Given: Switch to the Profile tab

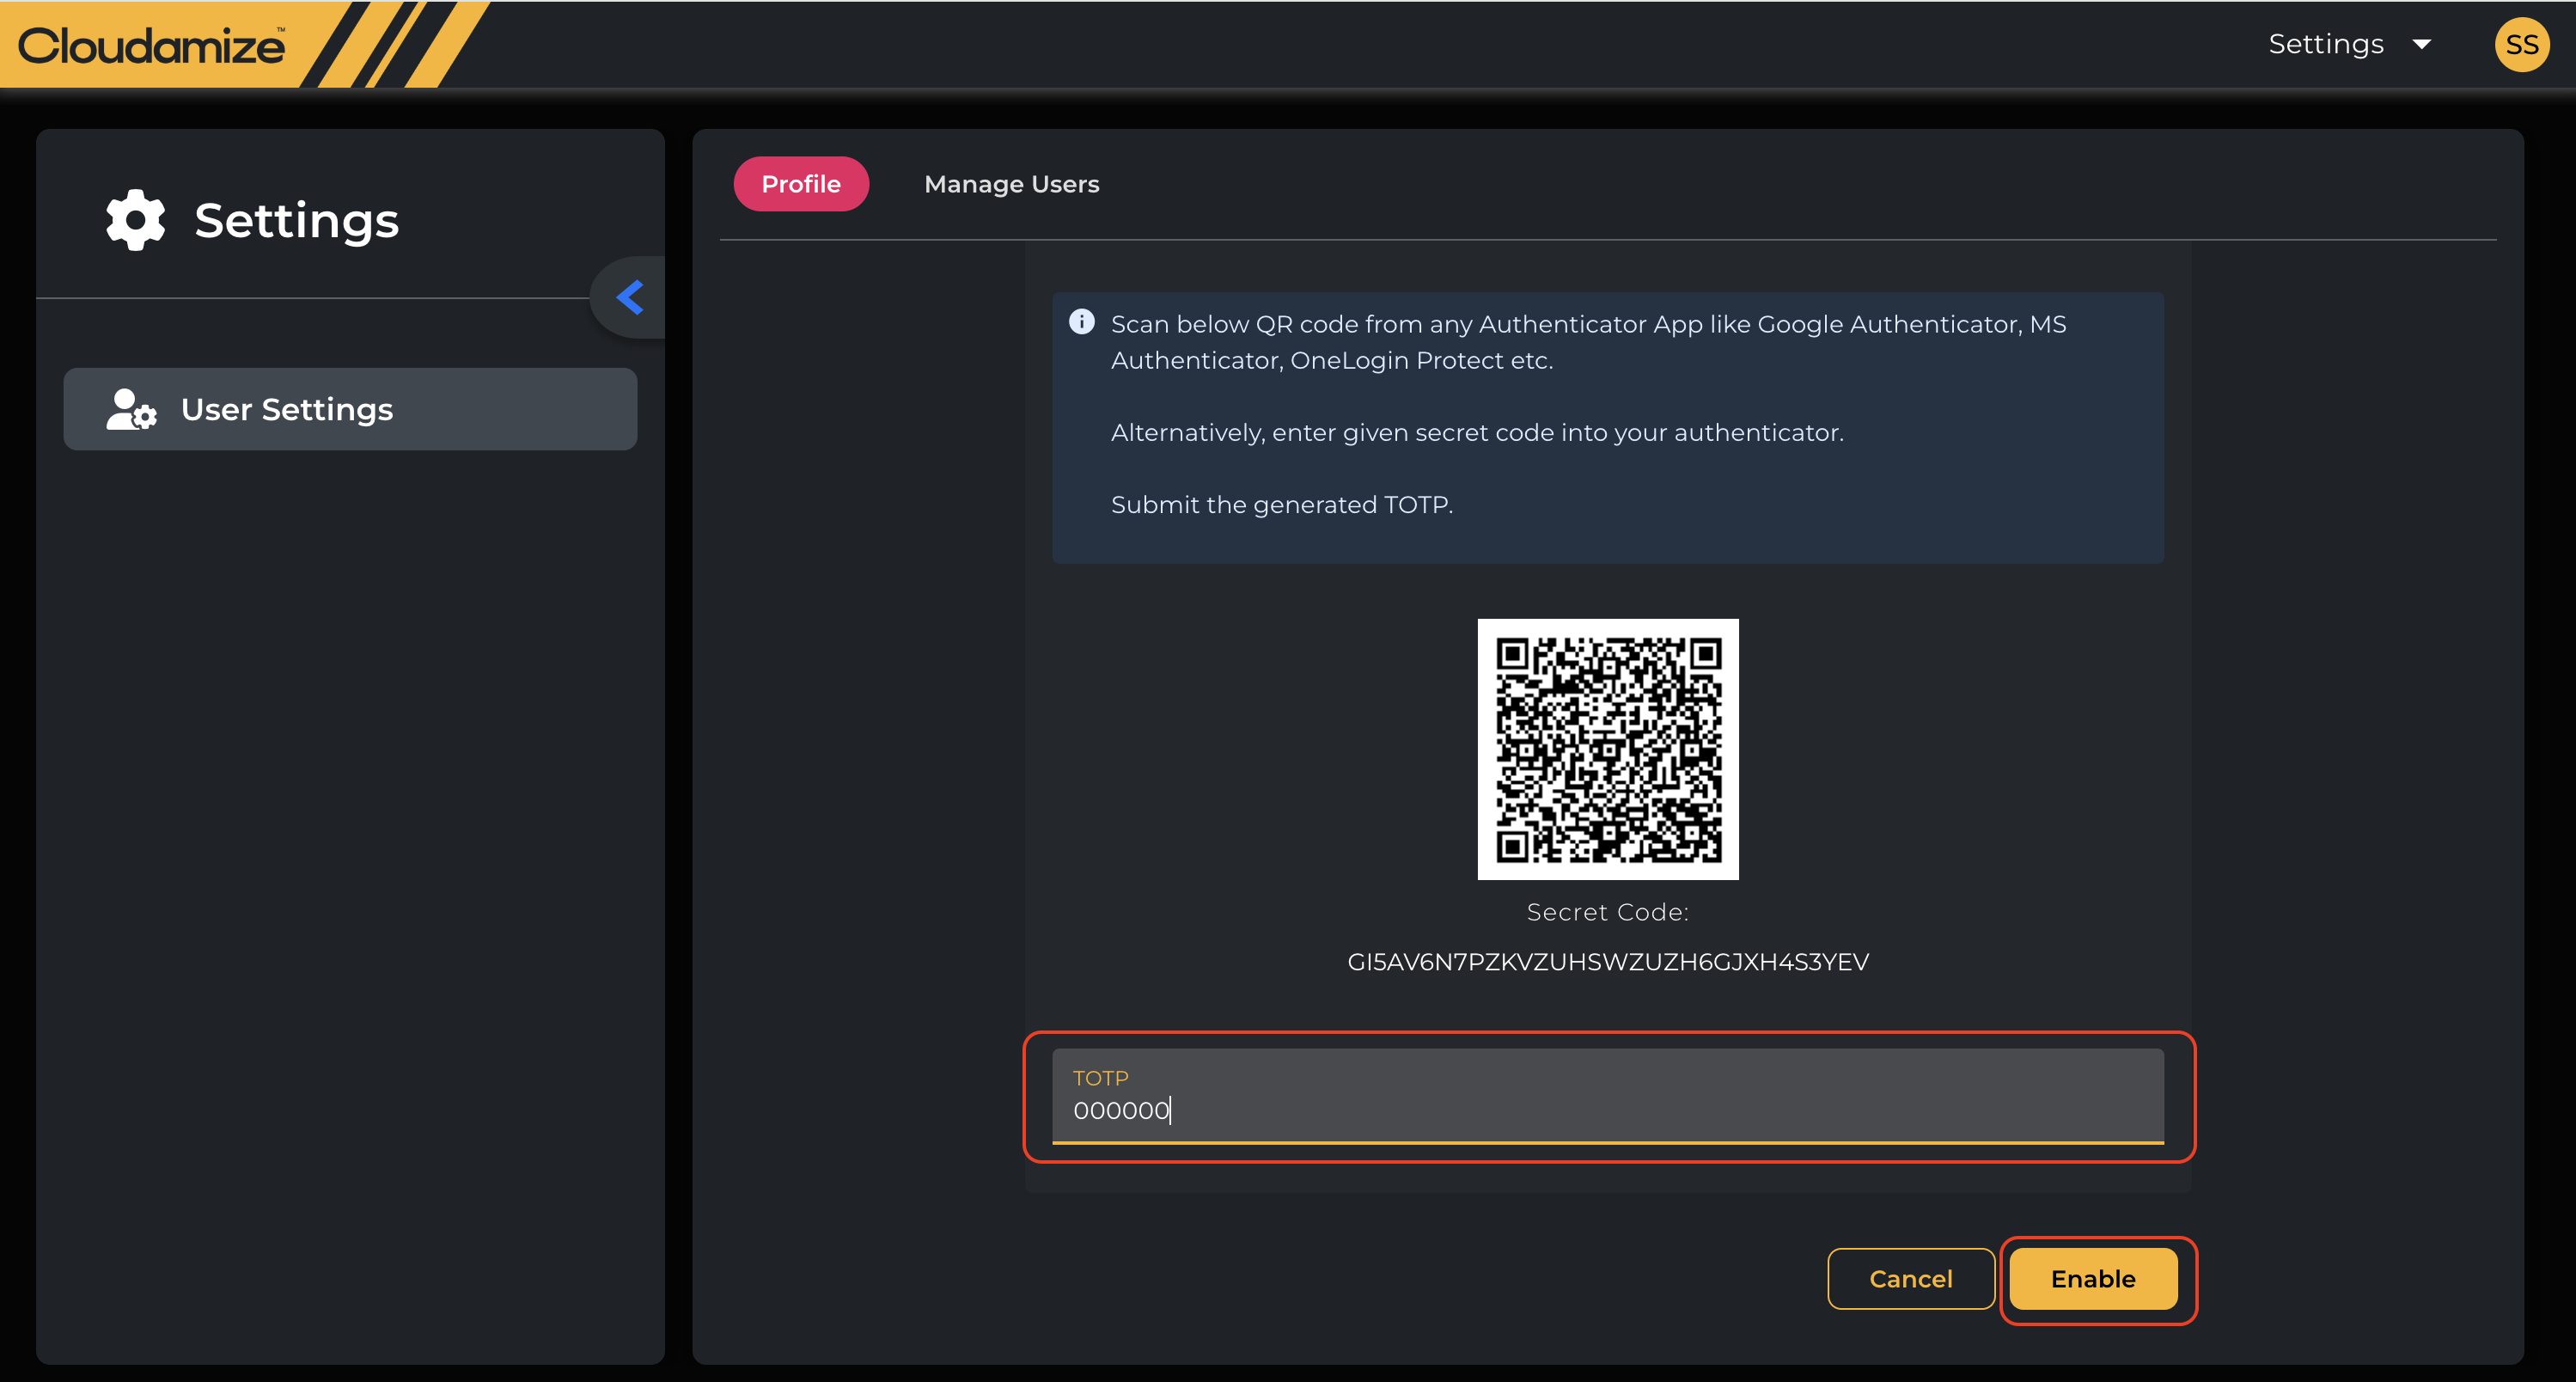Looking at the screenshot, I should [x=800, y=184].
